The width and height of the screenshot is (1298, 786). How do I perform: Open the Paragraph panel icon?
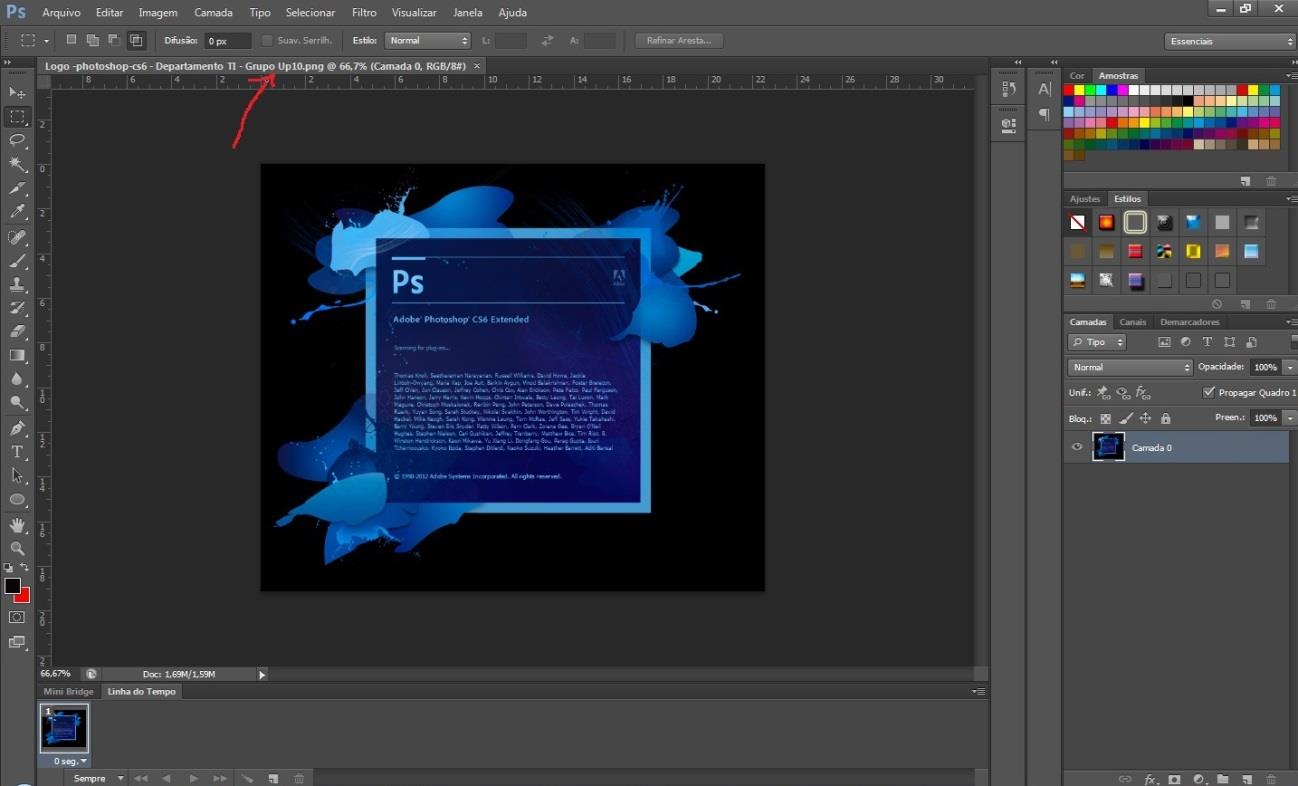pos(1044,115)
